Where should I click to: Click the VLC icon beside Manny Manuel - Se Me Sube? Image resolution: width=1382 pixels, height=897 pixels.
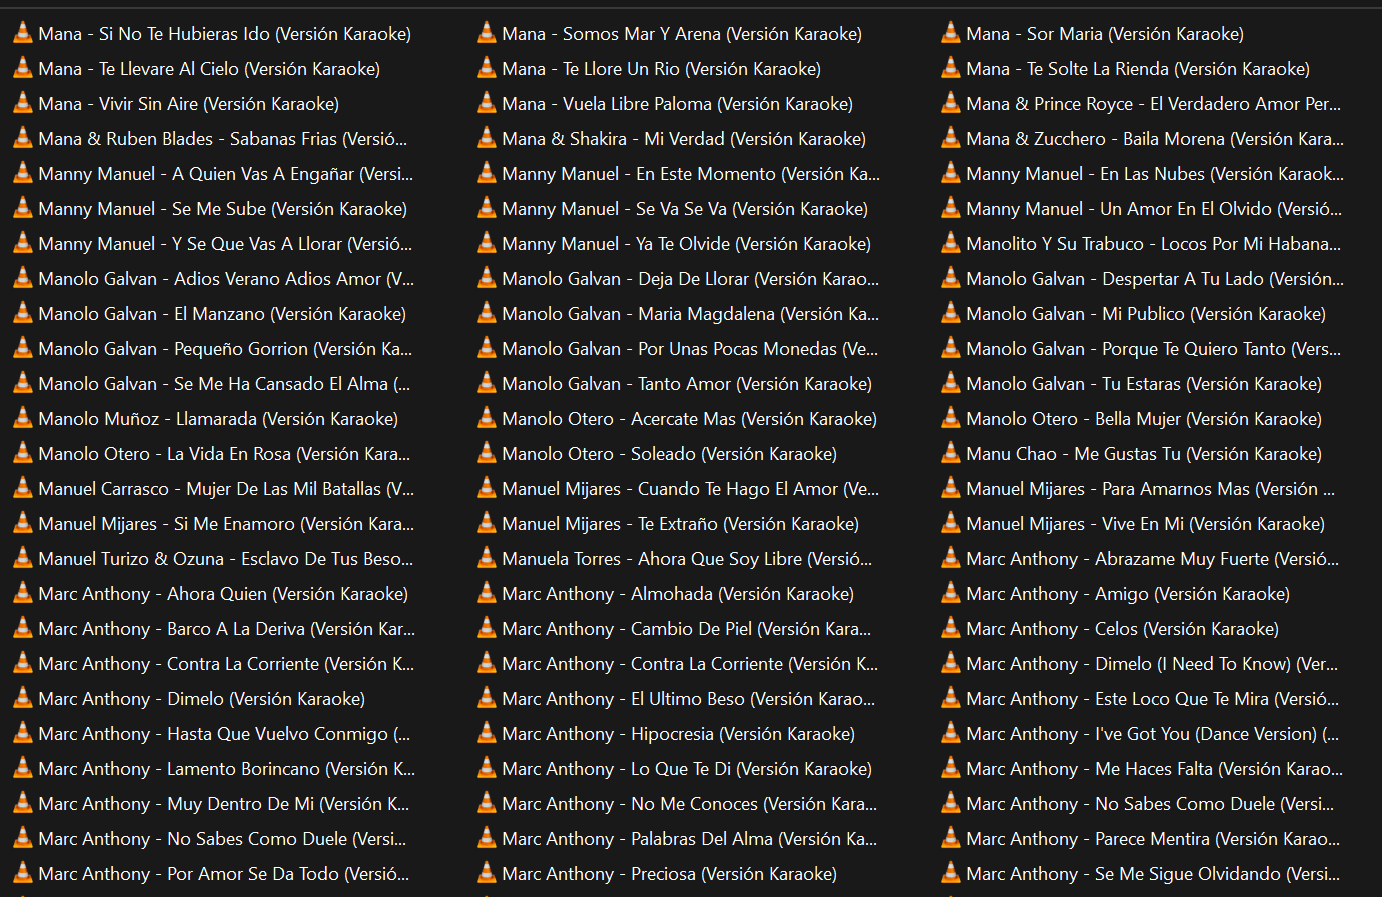[22, 209]
